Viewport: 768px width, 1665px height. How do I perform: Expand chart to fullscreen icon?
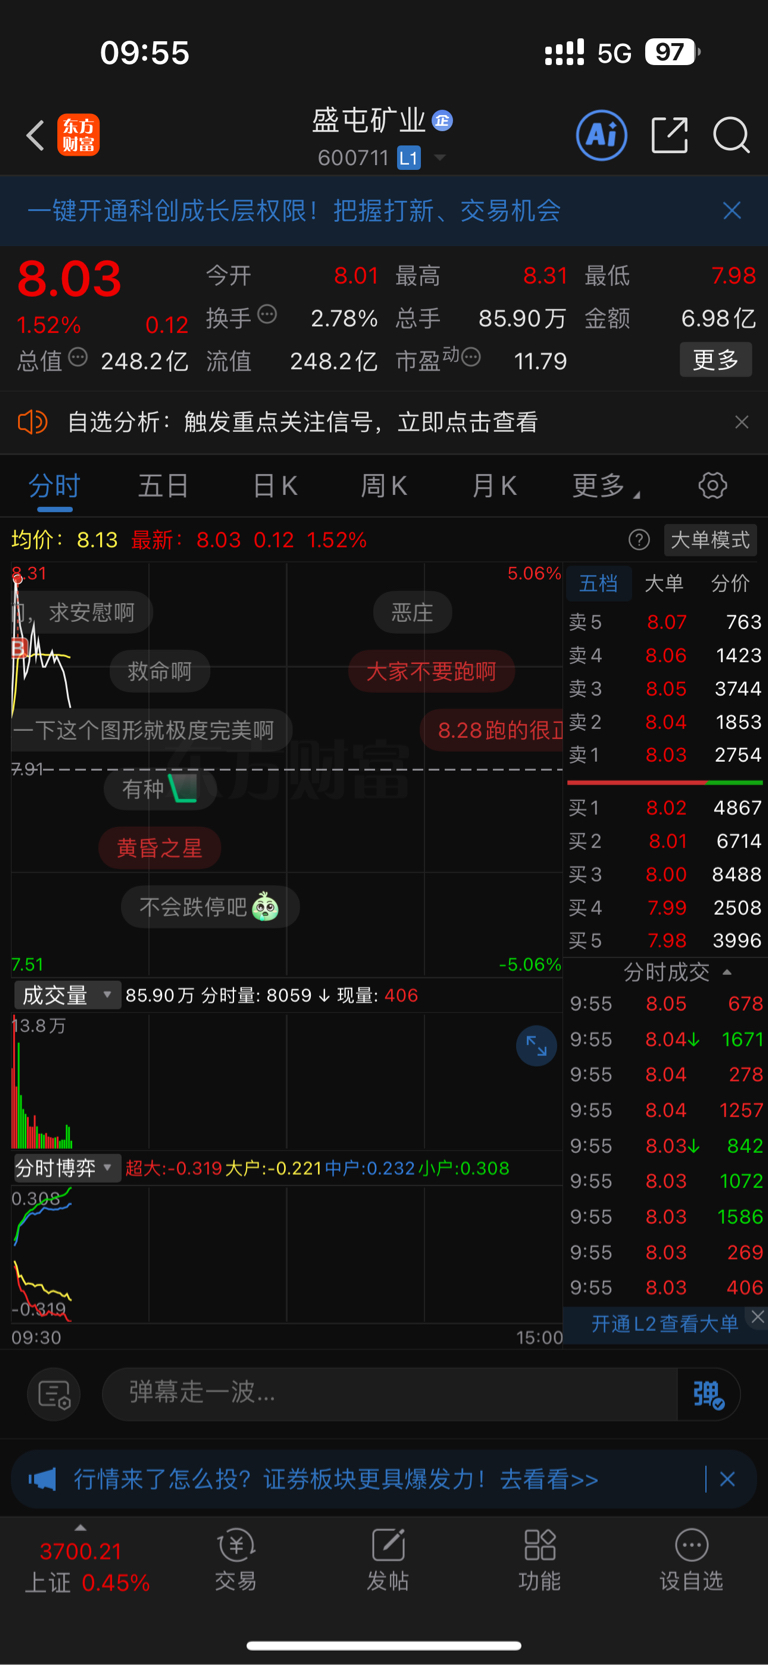point(536,1046)
